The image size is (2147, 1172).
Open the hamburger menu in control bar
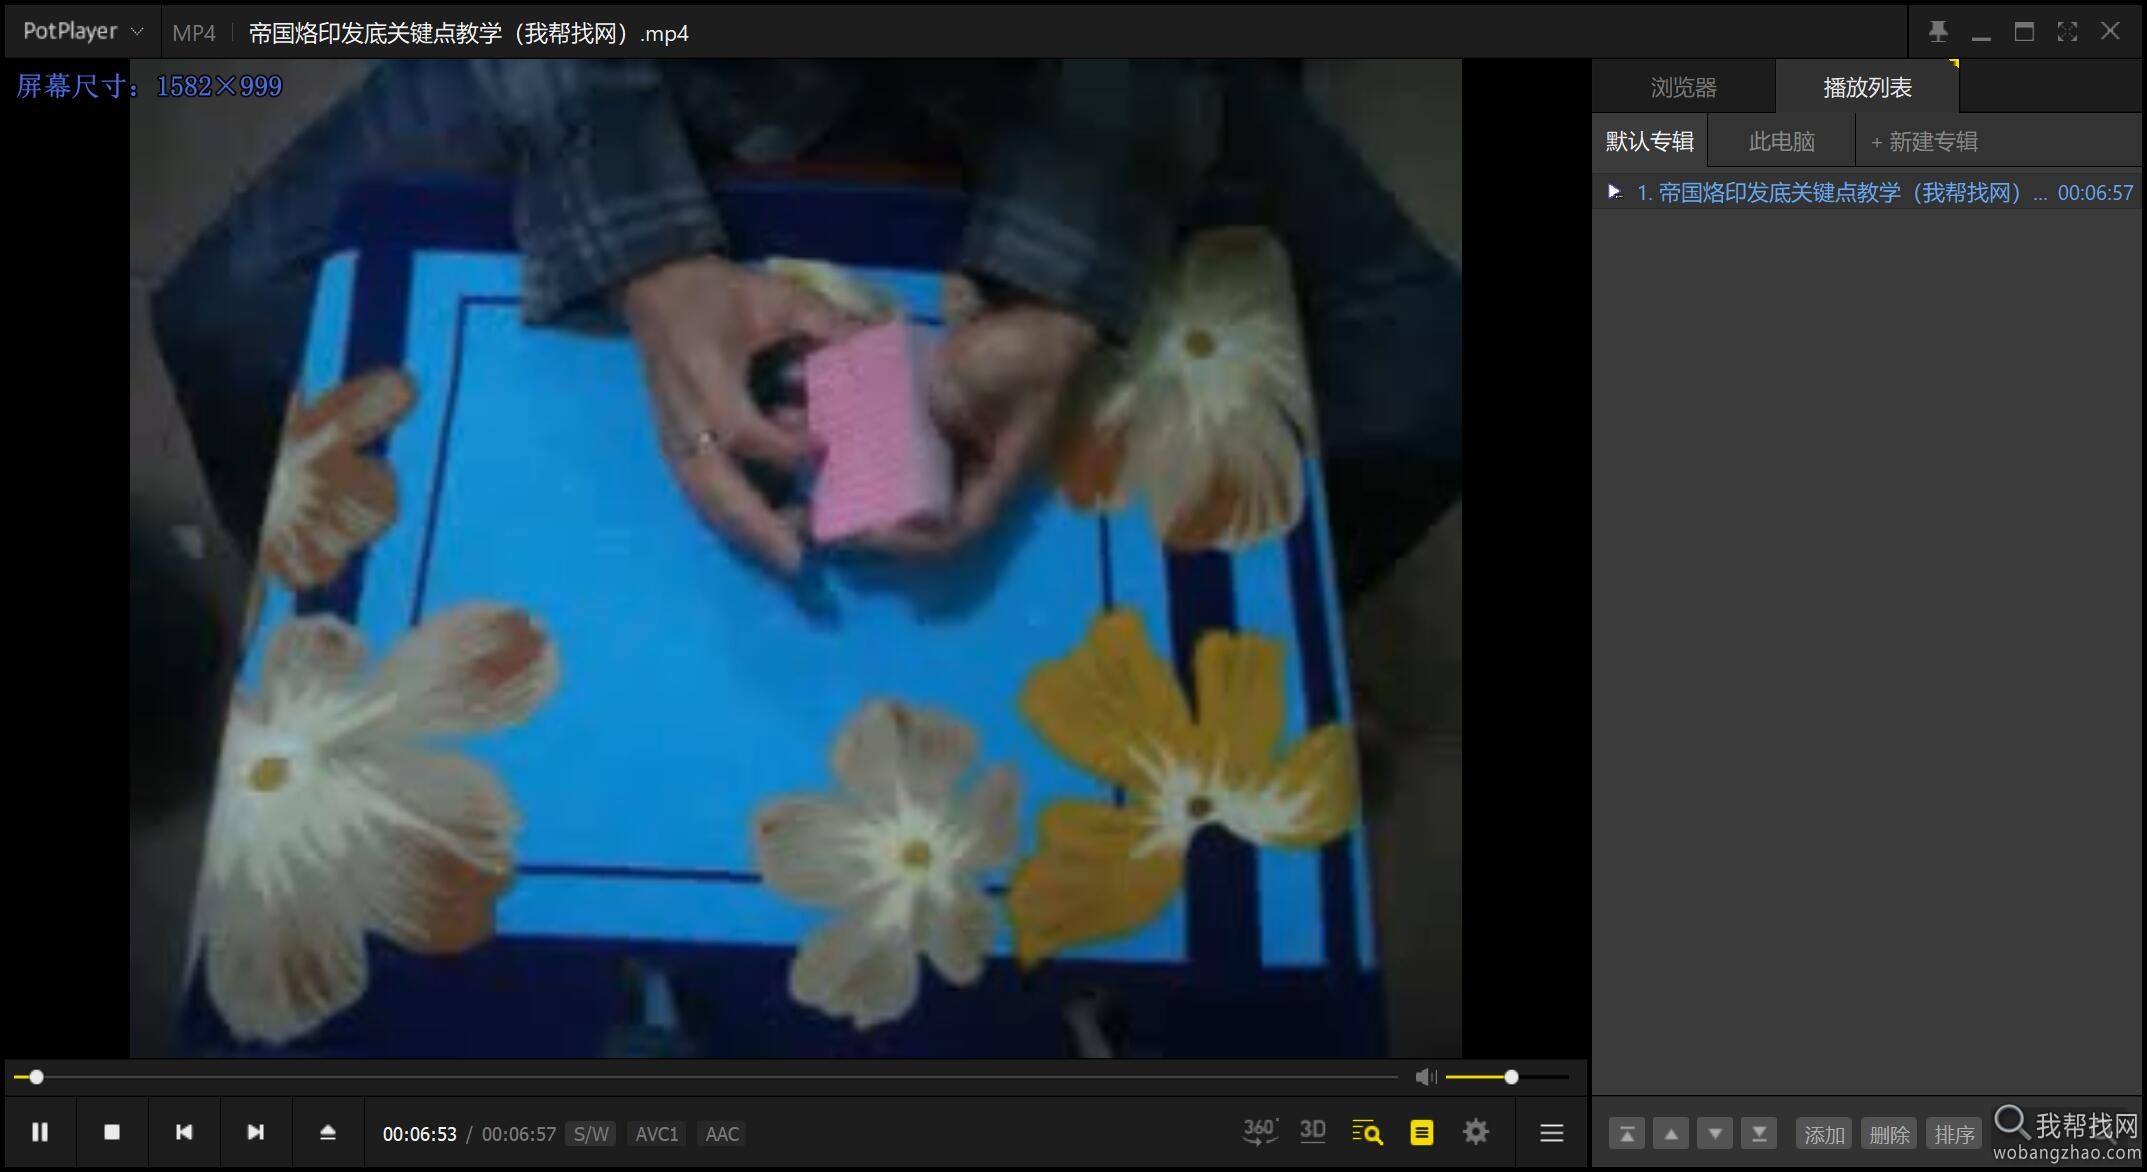coord(1551,1132)
